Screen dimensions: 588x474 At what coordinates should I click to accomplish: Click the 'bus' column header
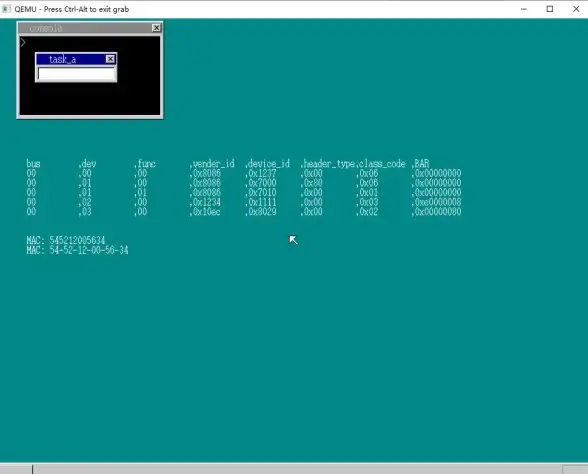(33, 164)
